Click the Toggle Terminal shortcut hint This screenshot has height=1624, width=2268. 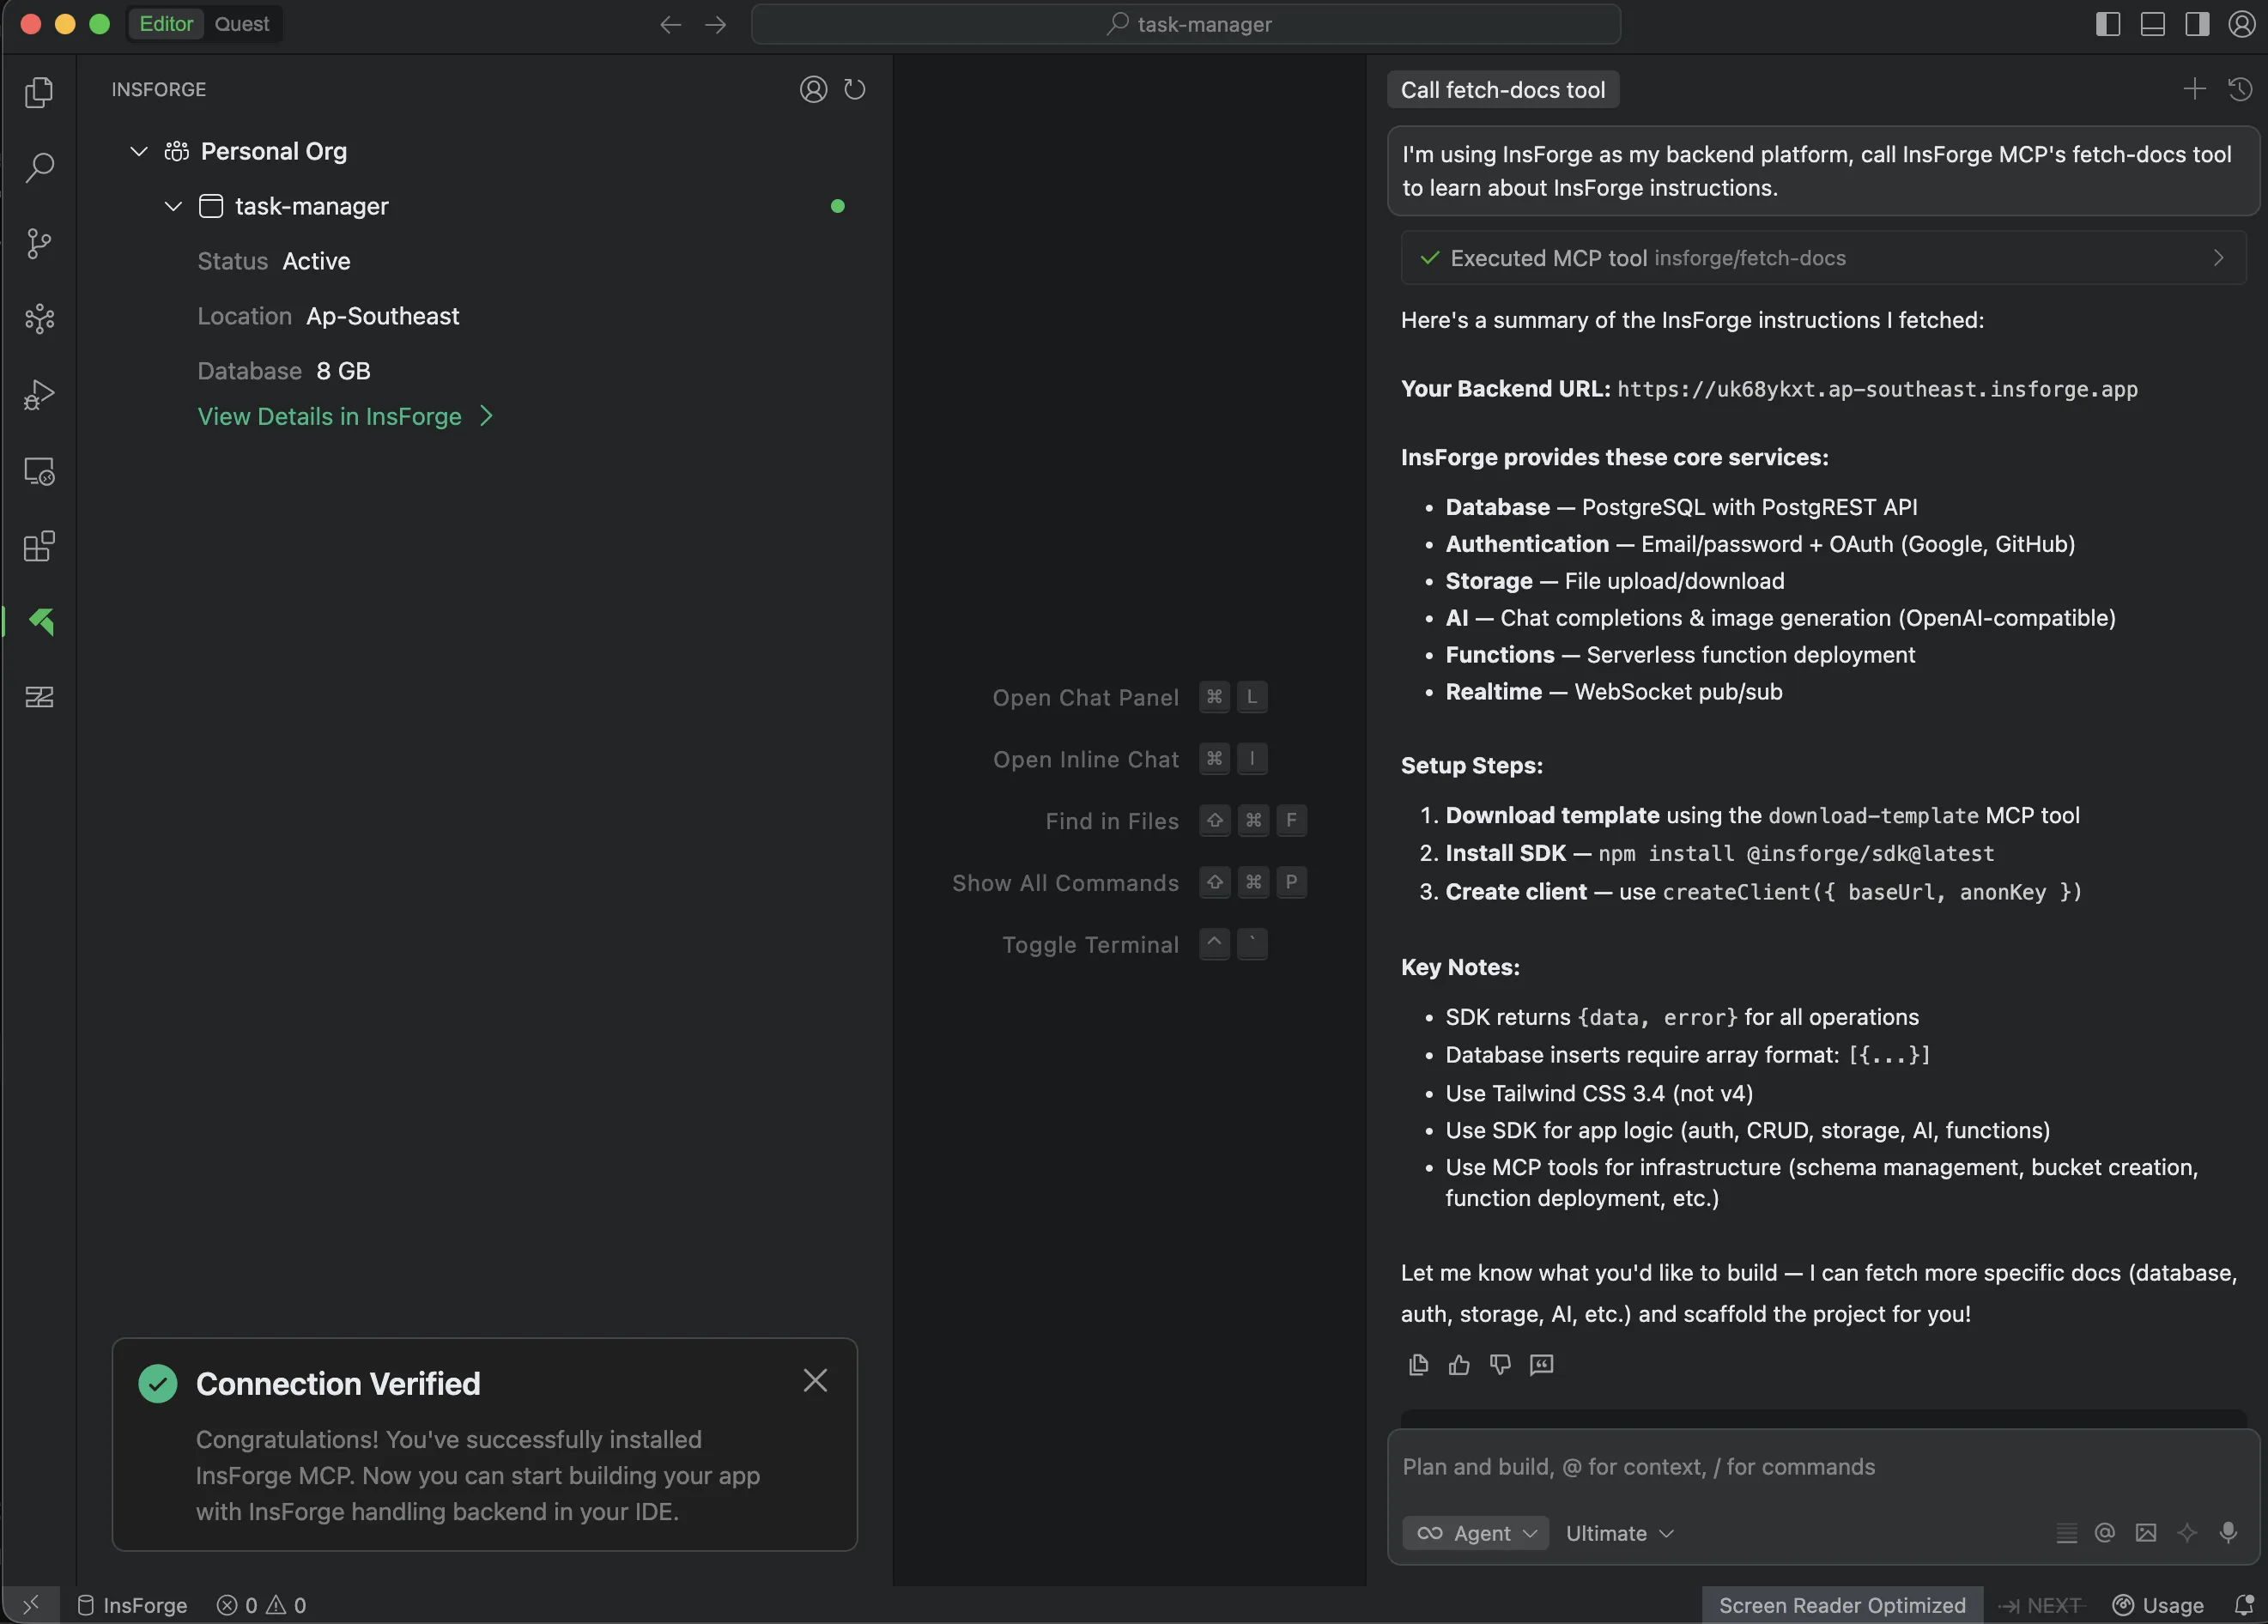pos(1134,944)
